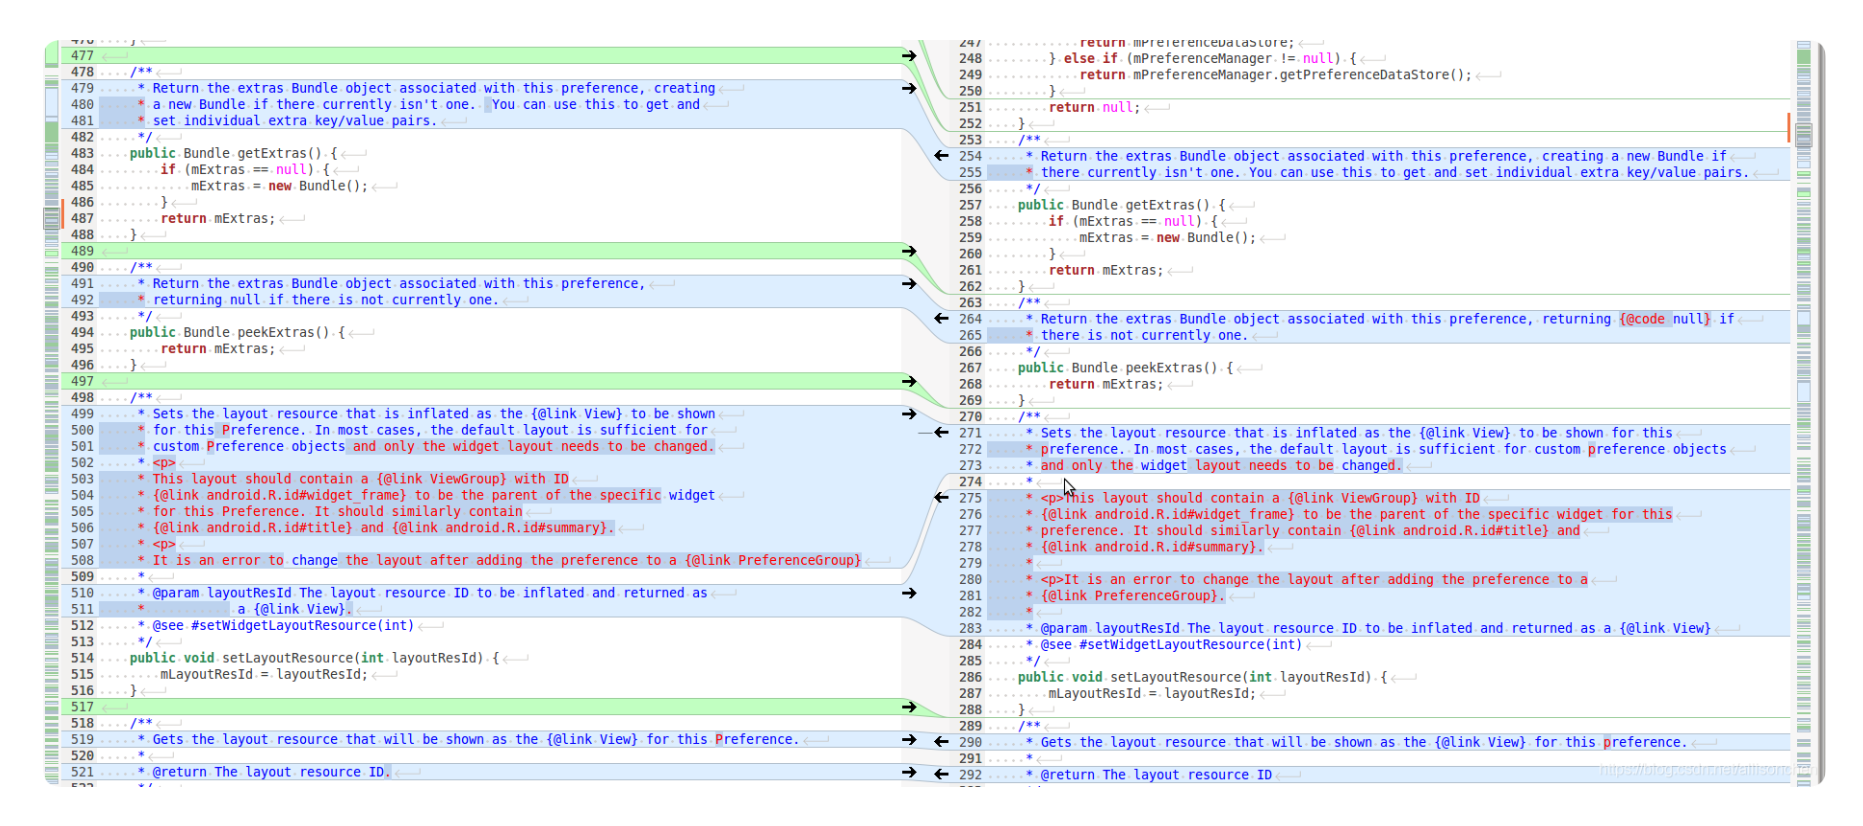Click 'return mExtras;' on line 487

[218, 219]
